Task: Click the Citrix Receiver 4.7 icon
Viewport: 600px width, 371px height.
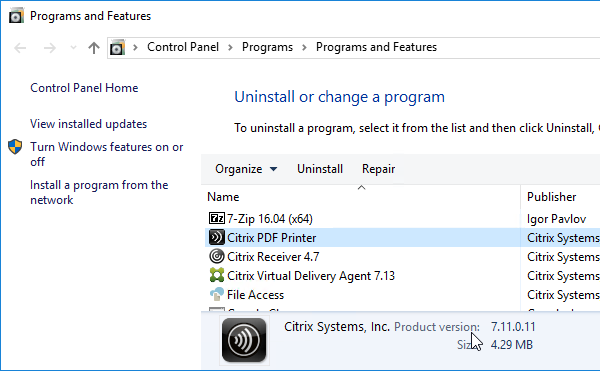Action: pyautogui.click(x=217, y=256)
